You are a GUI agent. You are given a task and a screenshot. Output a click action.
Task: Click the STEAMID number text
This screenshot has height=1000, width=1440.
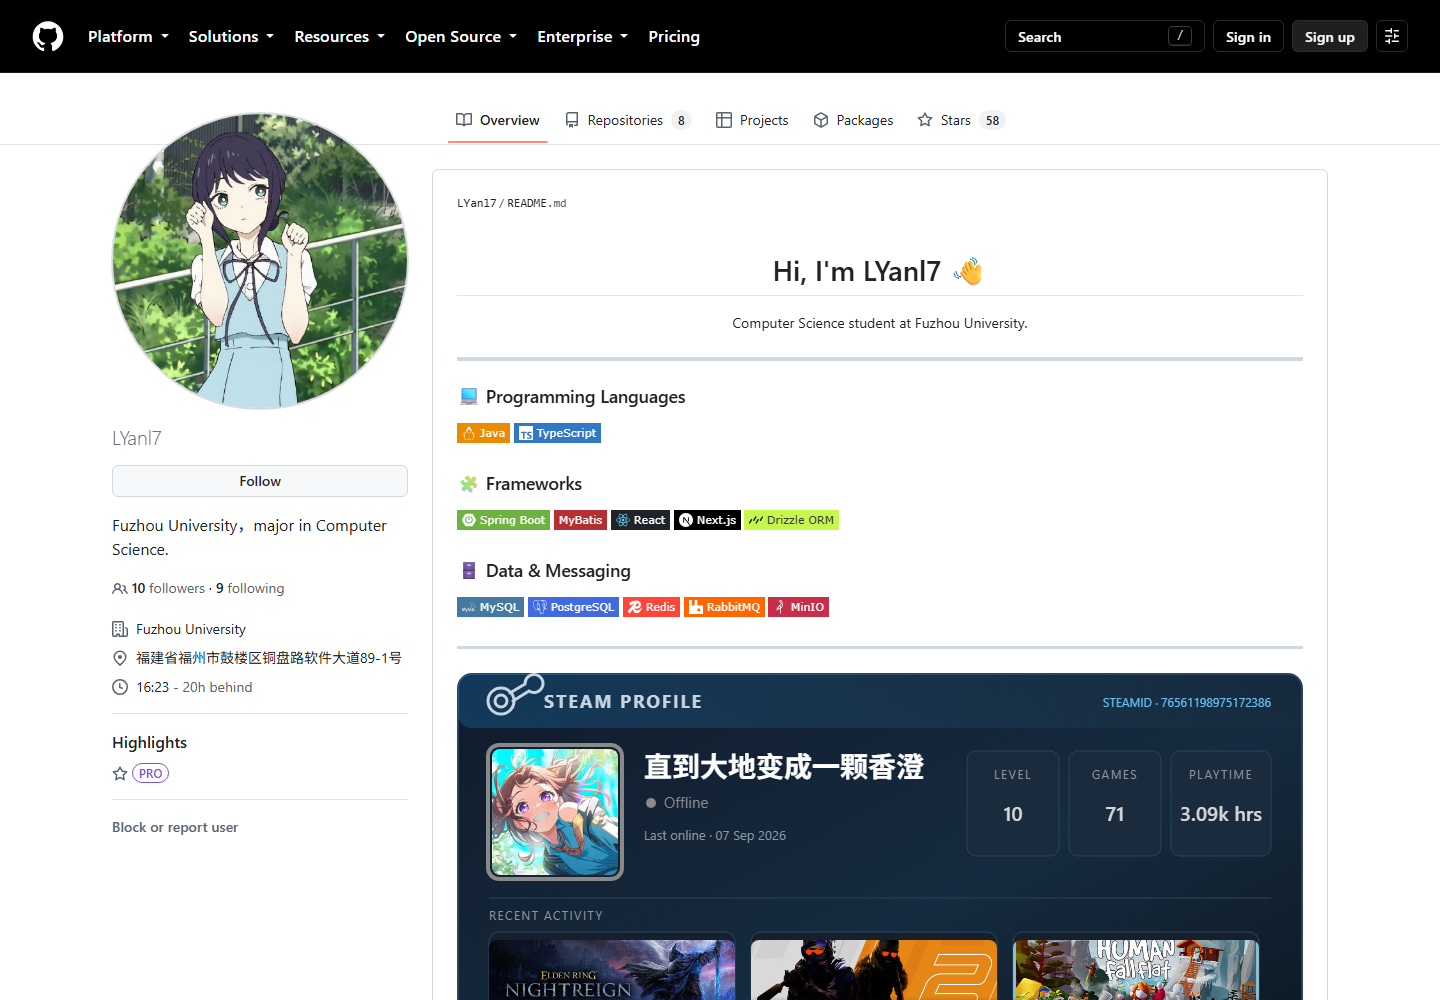tap(1187, 703)
